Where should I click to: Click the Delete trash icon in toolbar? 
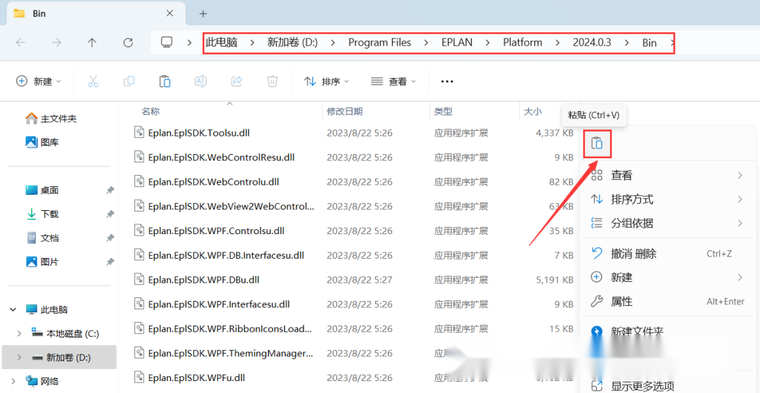point(272,81)
